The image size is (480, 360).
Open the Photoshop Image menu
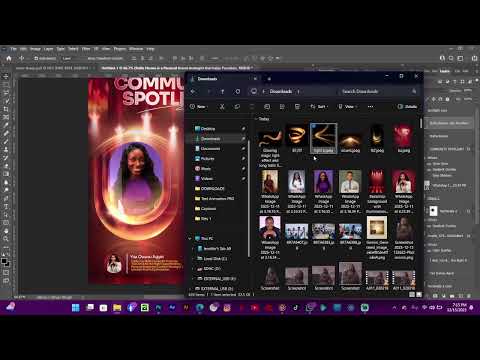[35, 49]
